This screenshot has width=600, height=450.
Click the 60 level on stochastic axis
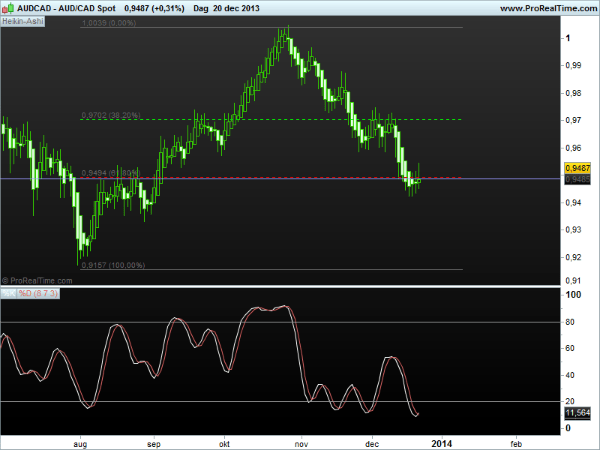pos(570,348)
